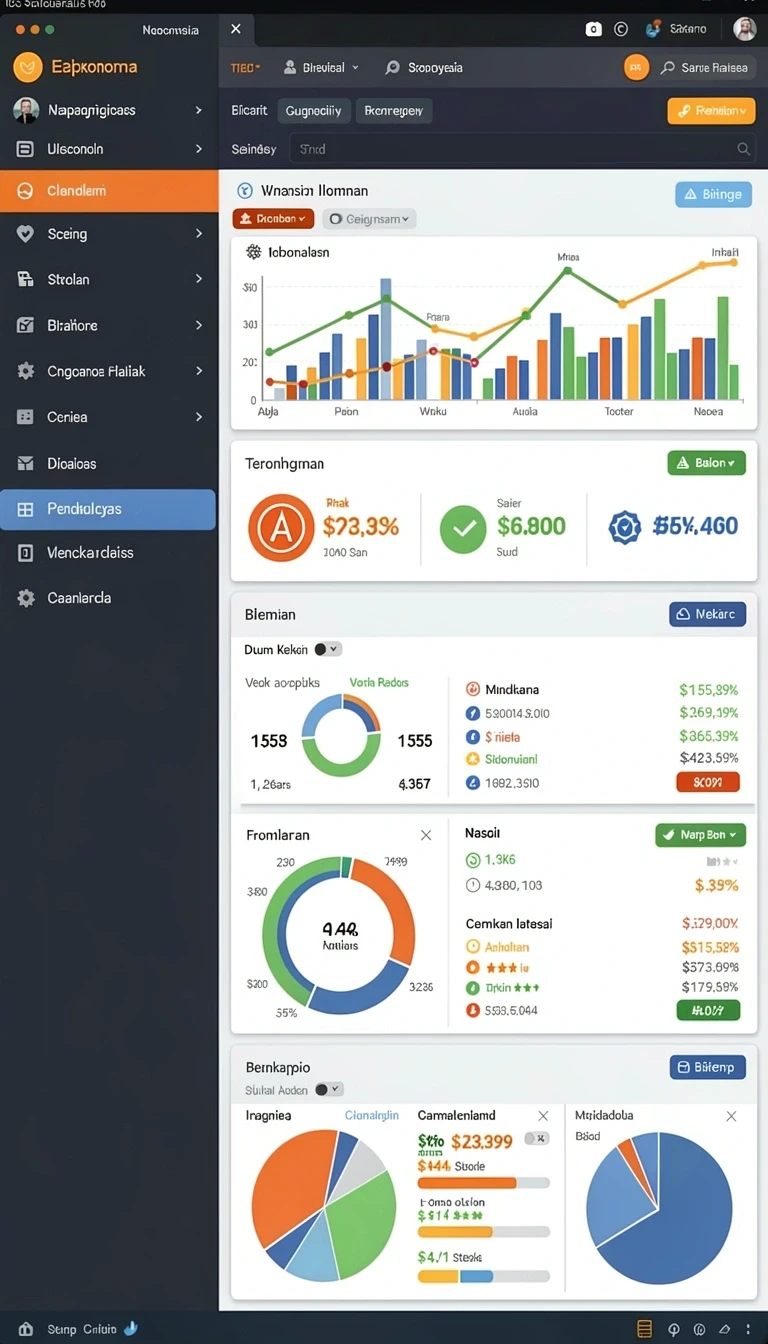Click the user avatar in top-right corner
This screenshot has height=1344, width=768.
click(745, 29)
